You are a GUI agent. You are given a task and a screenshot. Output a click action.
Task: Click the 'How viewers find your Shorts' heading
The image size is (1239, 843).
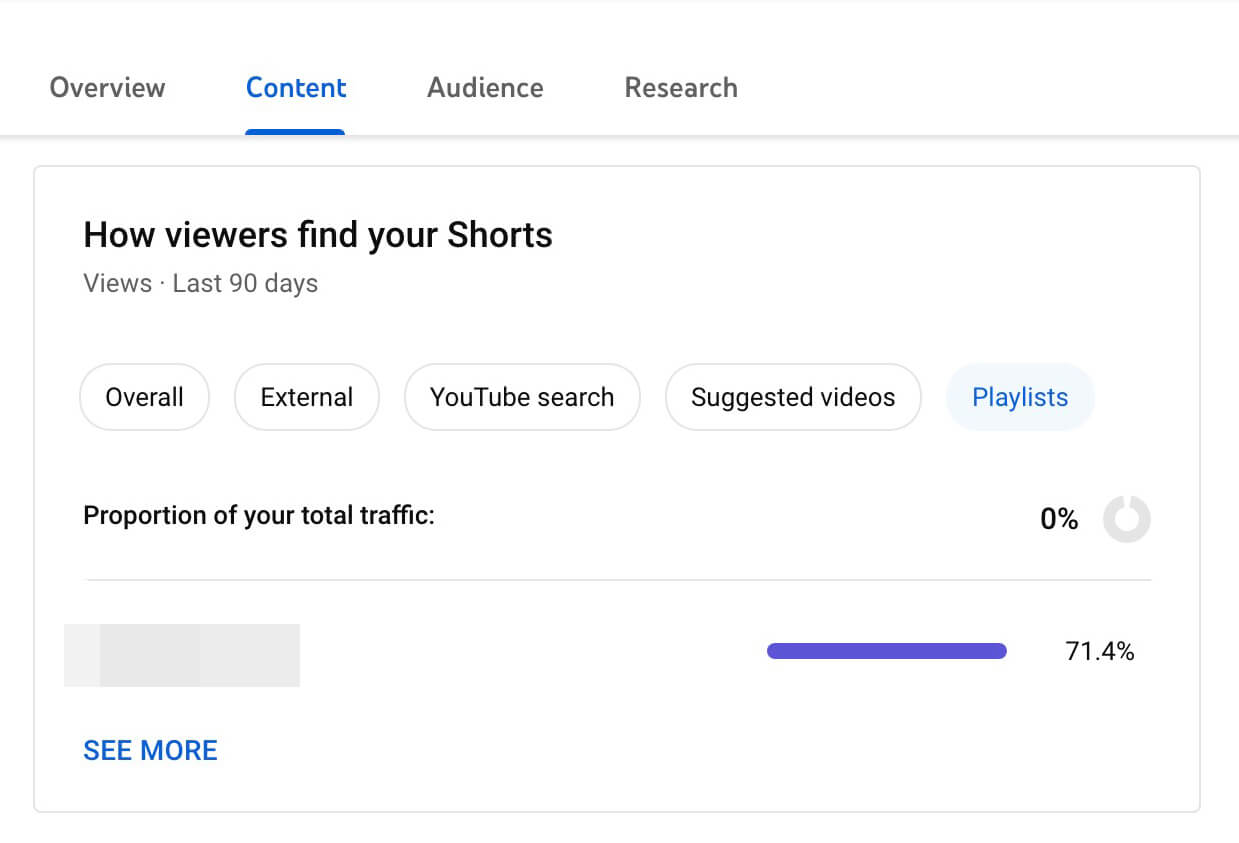coord(318,235)
